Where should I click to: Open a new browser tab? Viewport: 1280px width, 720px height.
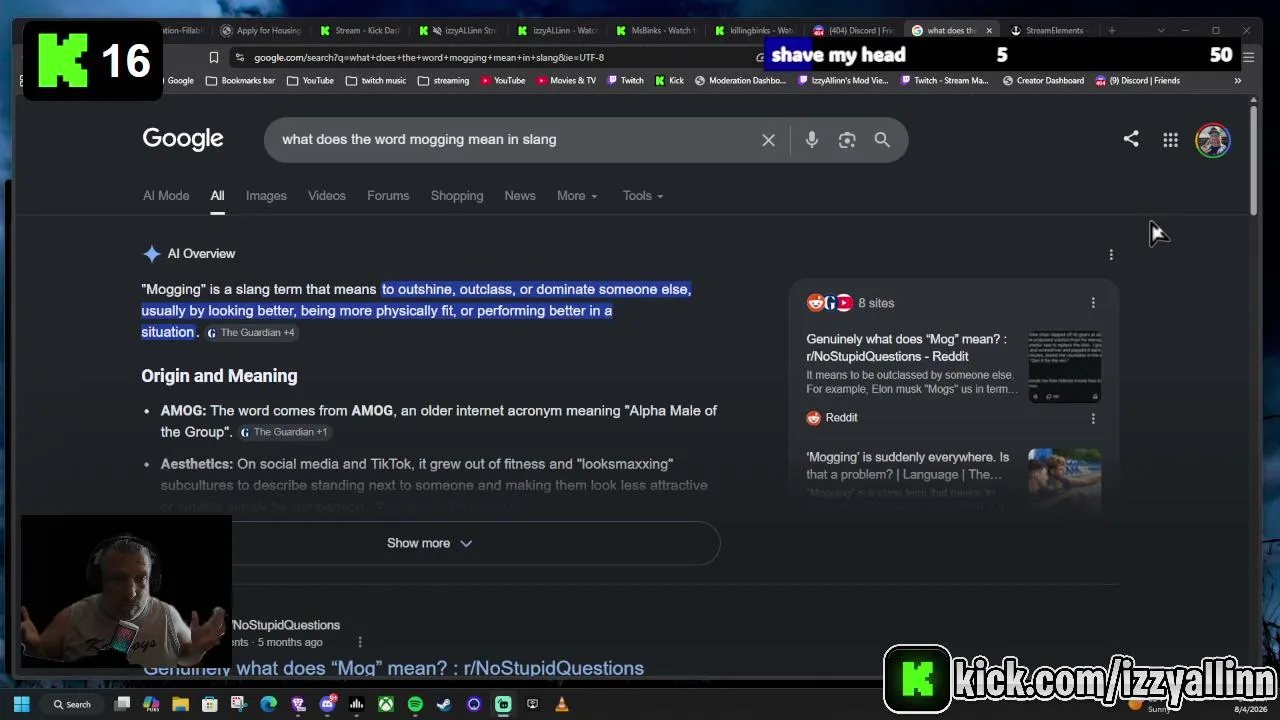coord(1111,30)
